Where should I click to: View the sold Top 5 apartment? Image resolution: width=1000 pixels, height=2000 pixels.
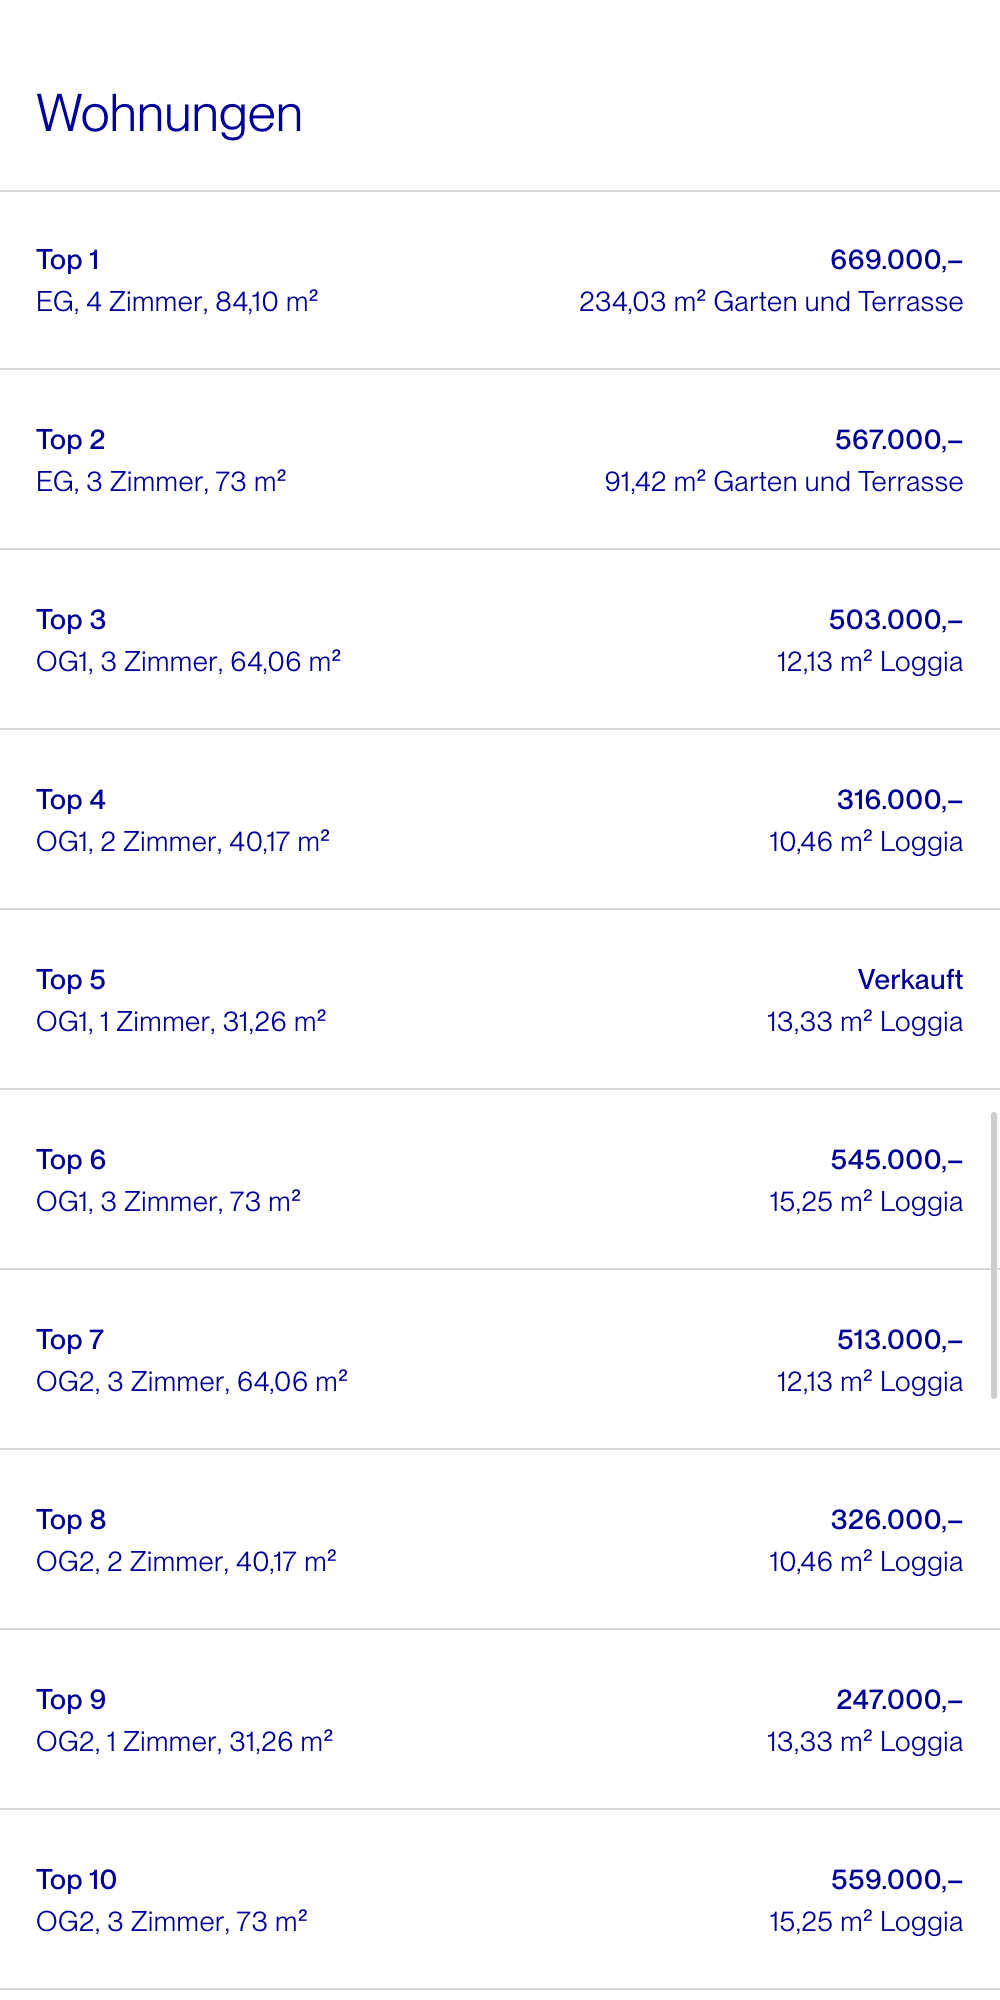(71, 980)
